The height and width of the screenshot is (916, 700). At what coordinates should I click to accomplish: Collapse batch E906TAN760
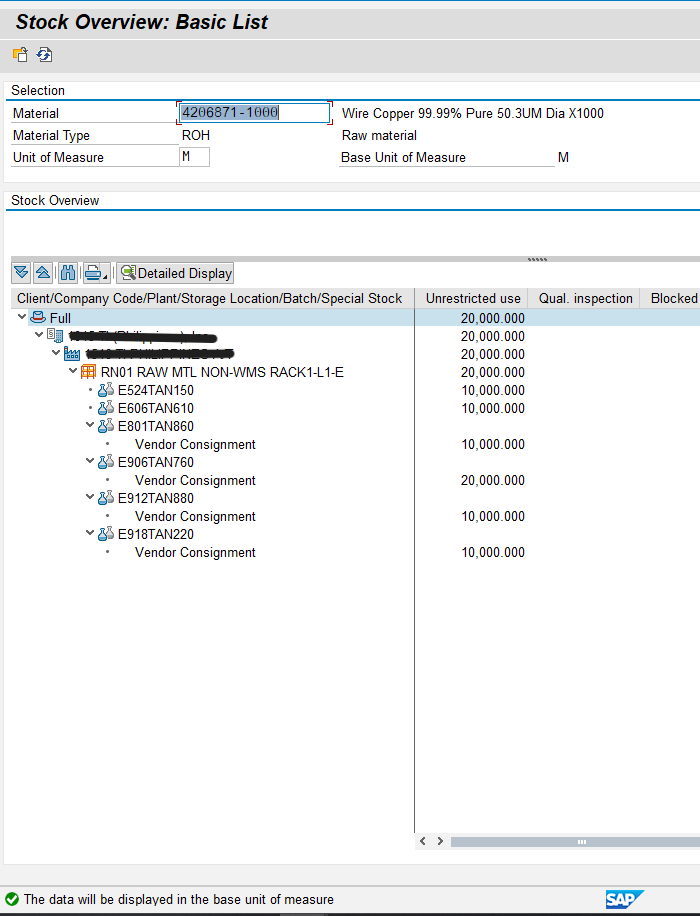point(90,461)
